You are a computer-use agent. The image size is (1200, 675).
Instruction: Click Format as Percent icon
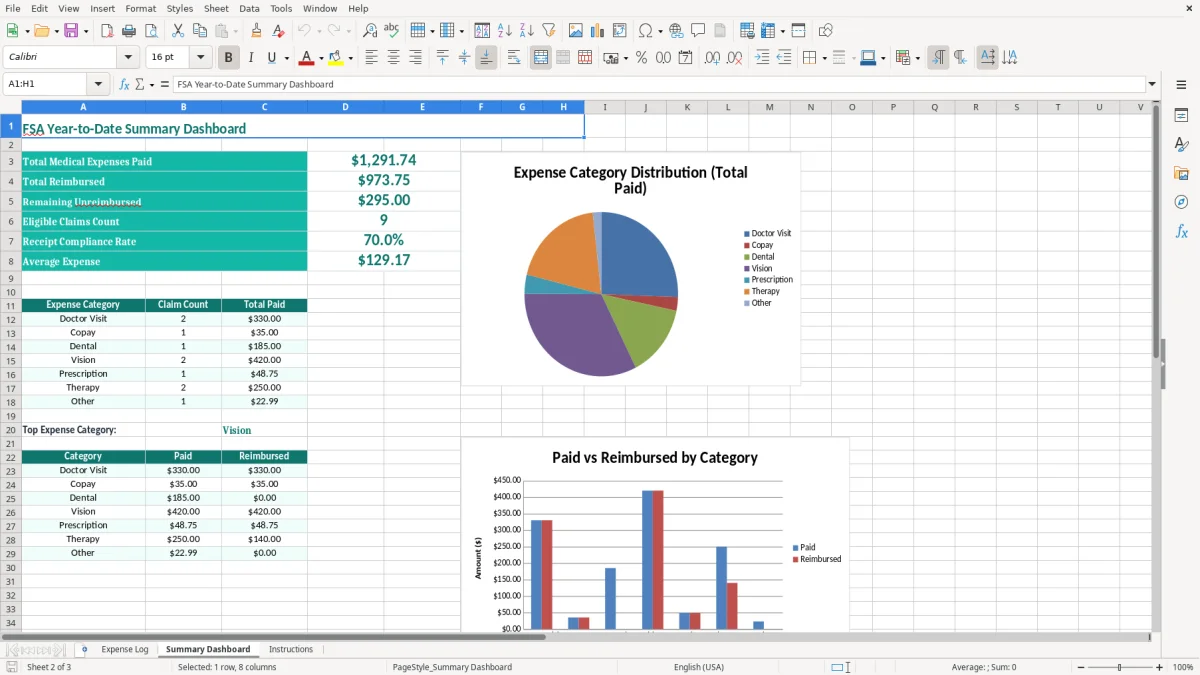641,58
